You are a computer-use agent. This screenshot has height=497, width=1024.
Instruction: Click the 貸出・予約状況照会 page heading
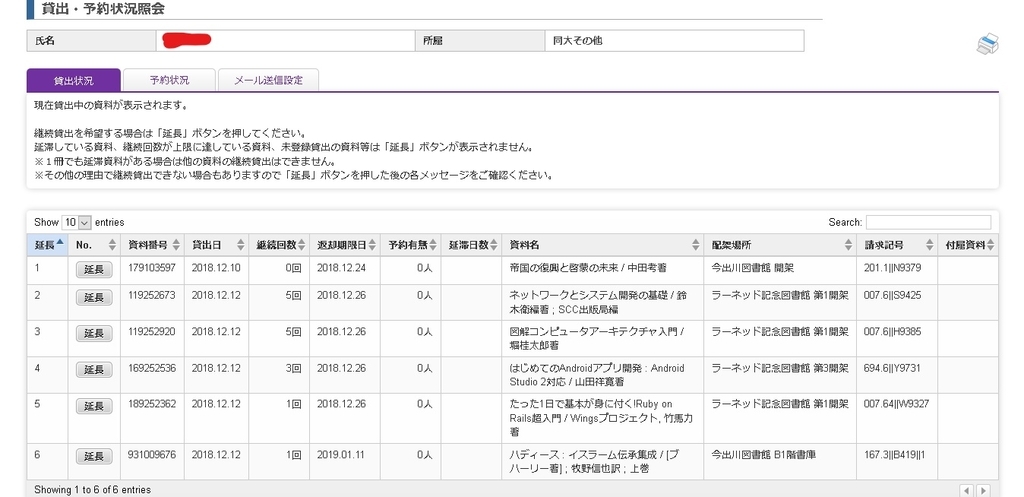(x=103, y=9)
